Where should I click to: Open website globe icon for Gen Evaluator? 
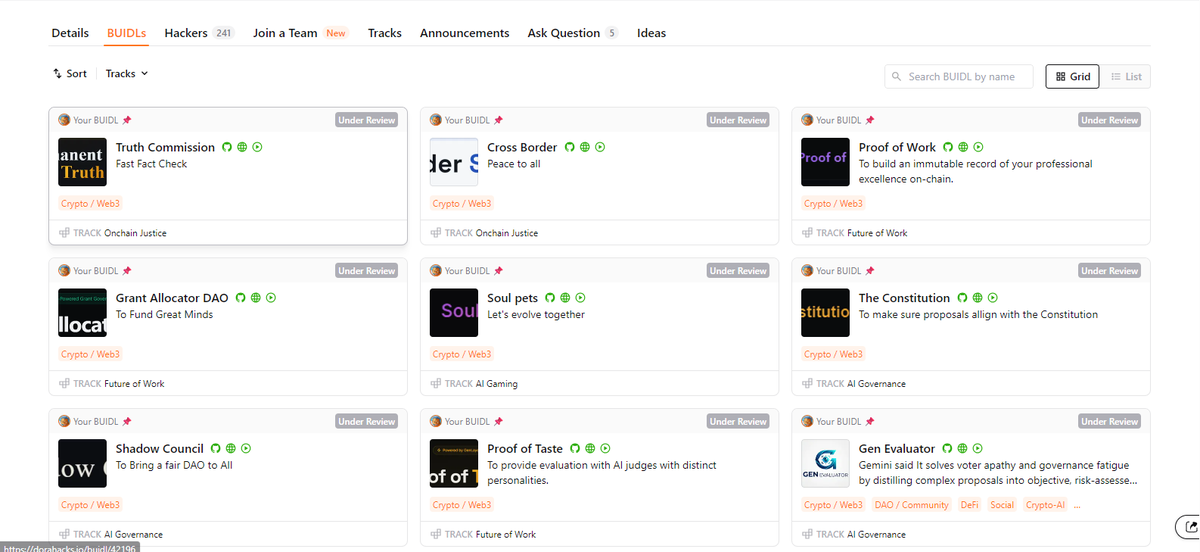pos(962,449)
